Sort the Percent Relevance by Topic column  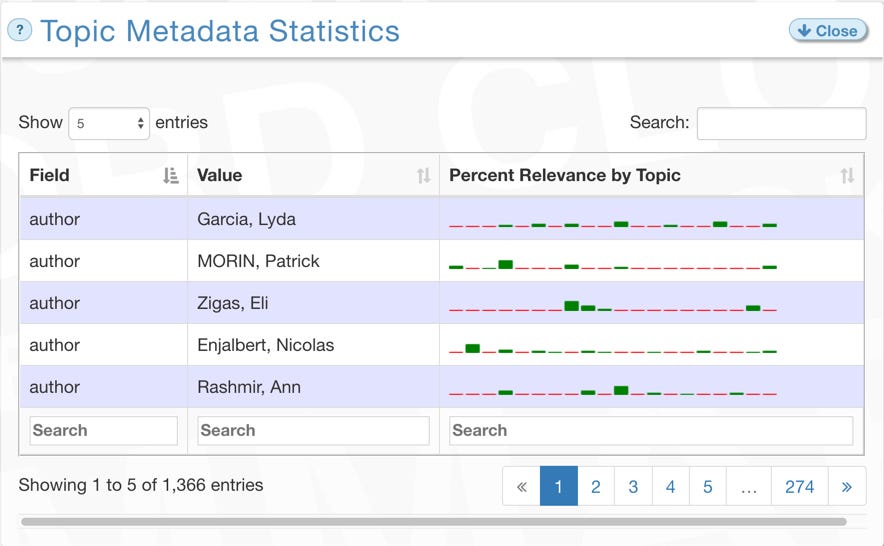847,176
